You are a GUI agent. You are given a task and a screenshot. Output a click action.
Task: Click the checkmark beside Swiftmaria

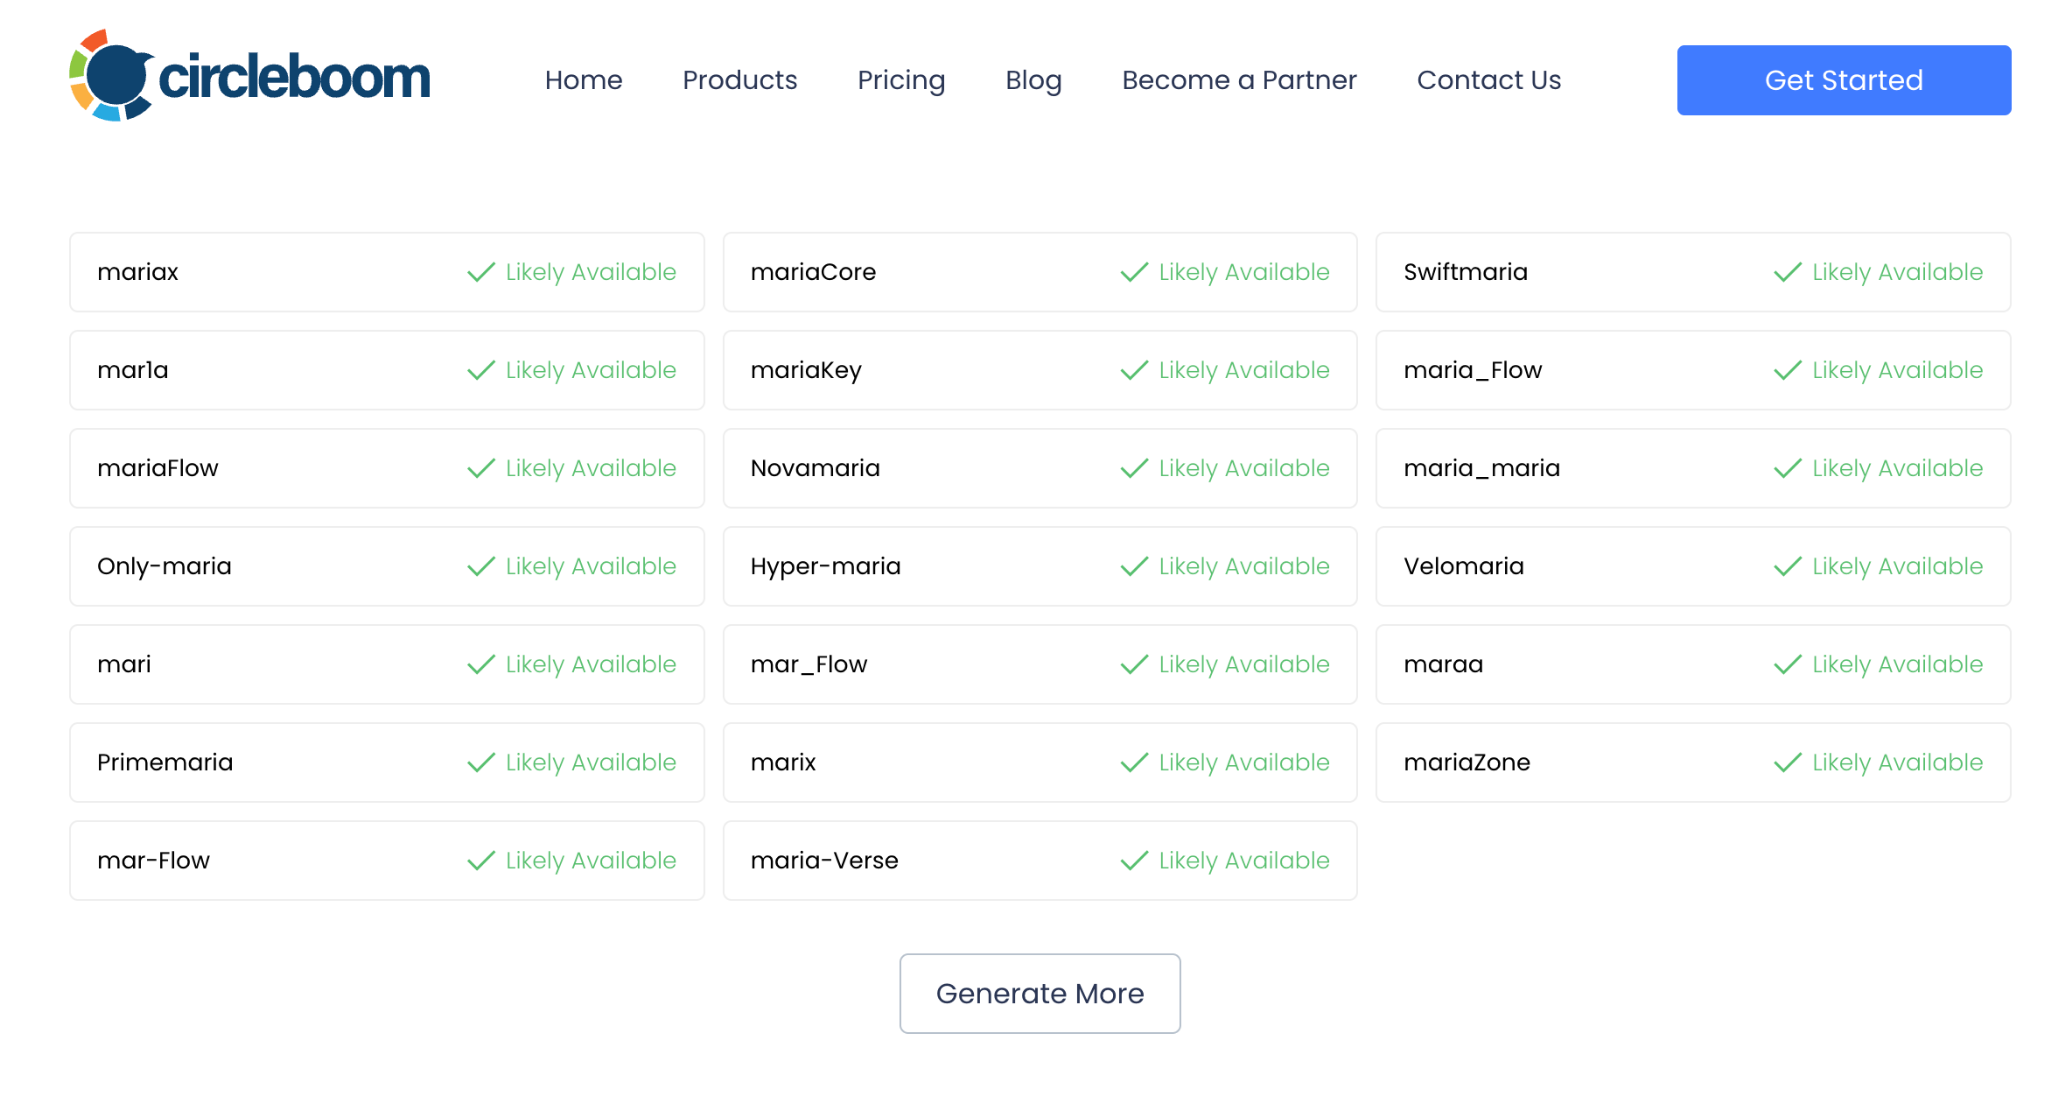(1787, 271)
